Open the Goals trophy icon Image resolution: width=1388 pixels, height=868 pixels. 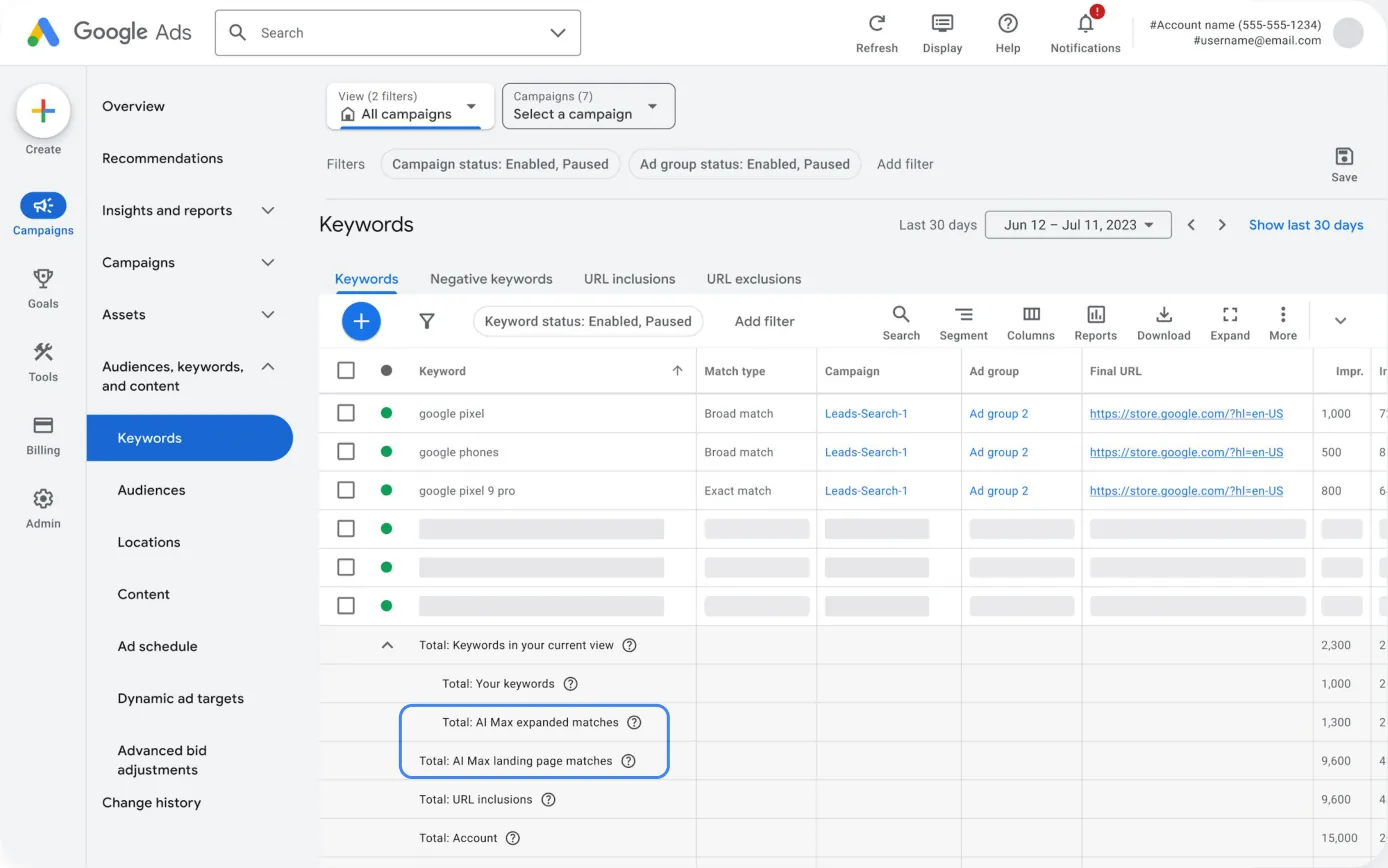43,278
